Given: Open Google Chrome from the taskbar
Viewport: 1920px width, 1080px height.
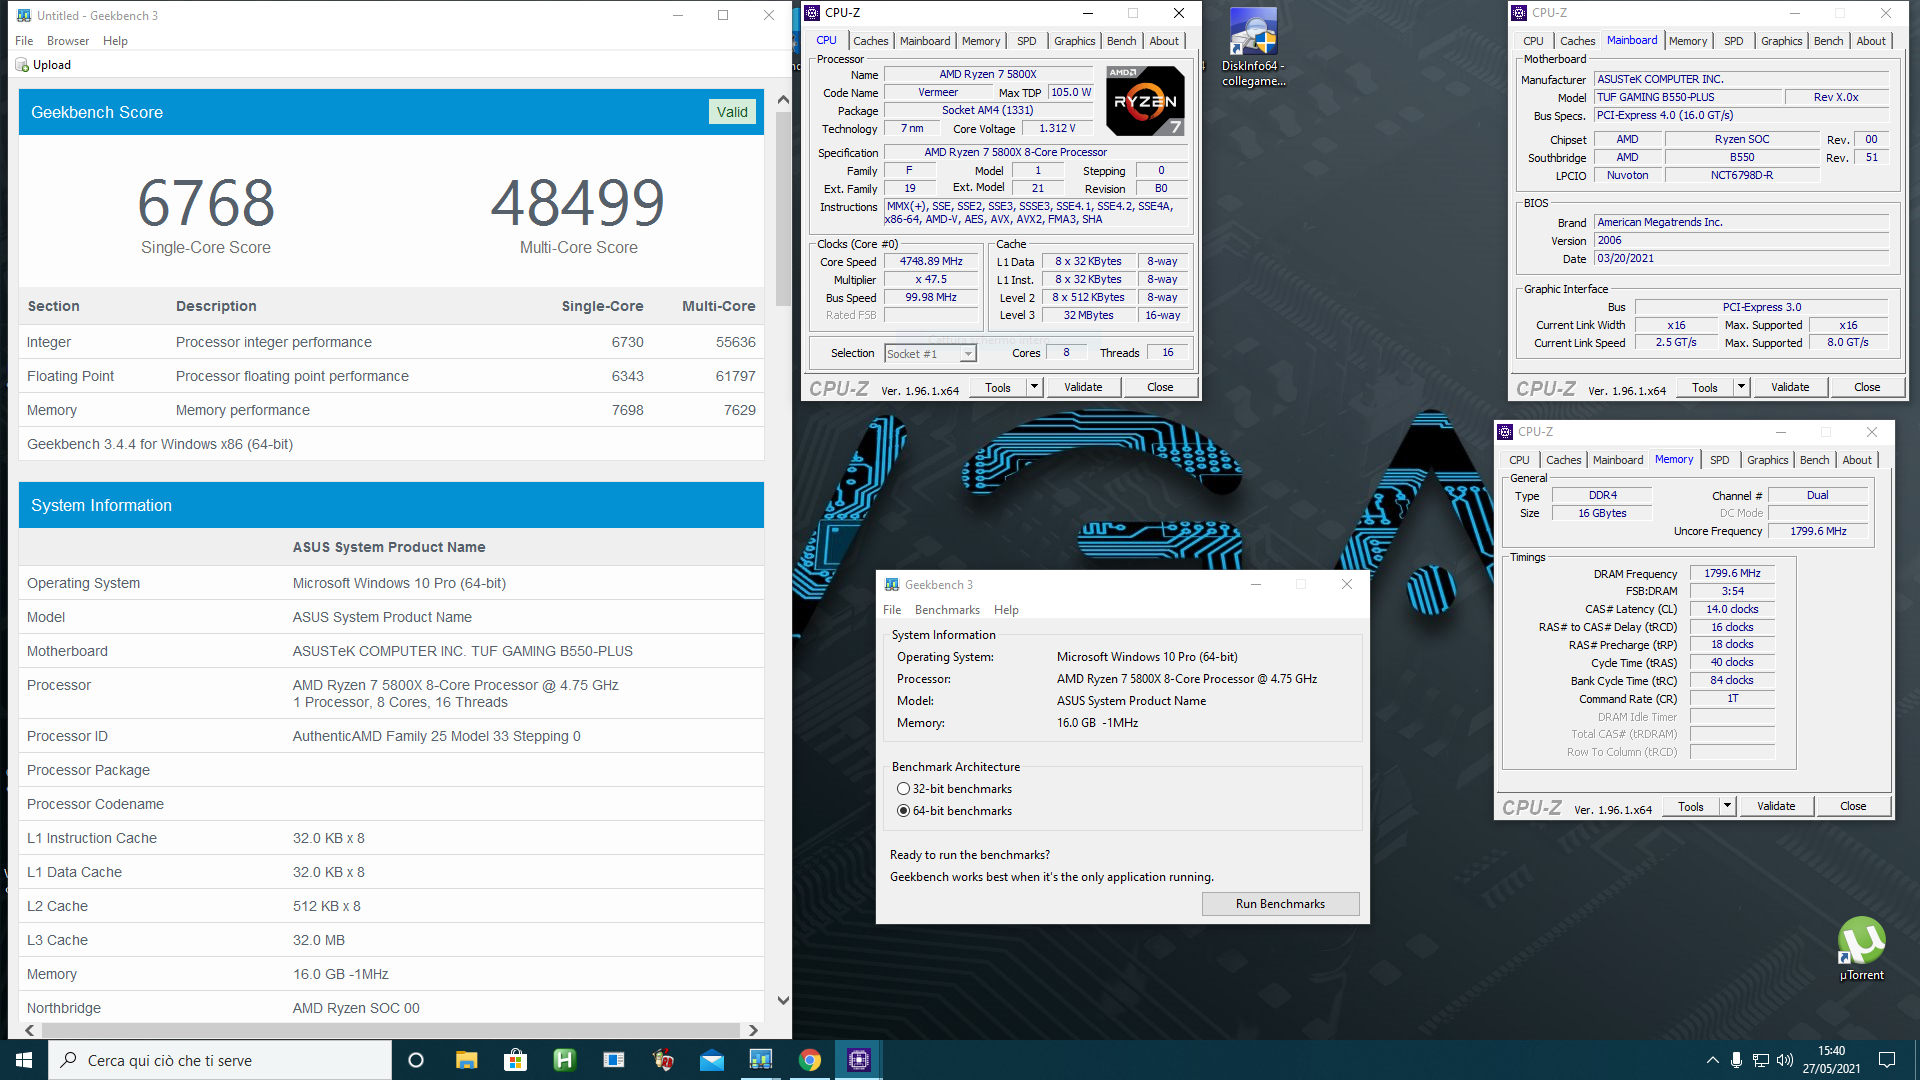Looking at the screenshot, I should pyautogui.click(x=810, y=1060).
